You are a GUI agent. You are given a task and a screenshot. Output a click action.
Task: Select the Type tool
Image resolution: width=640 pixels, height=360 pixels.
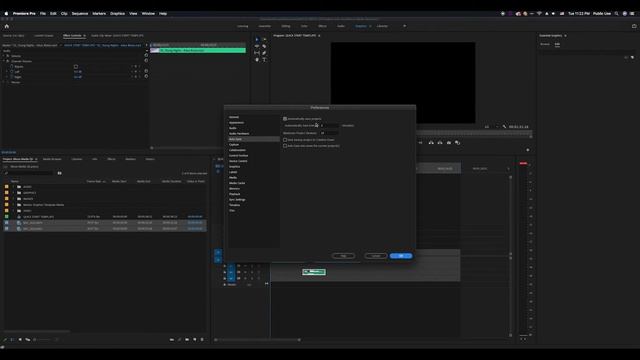[264, 60]
